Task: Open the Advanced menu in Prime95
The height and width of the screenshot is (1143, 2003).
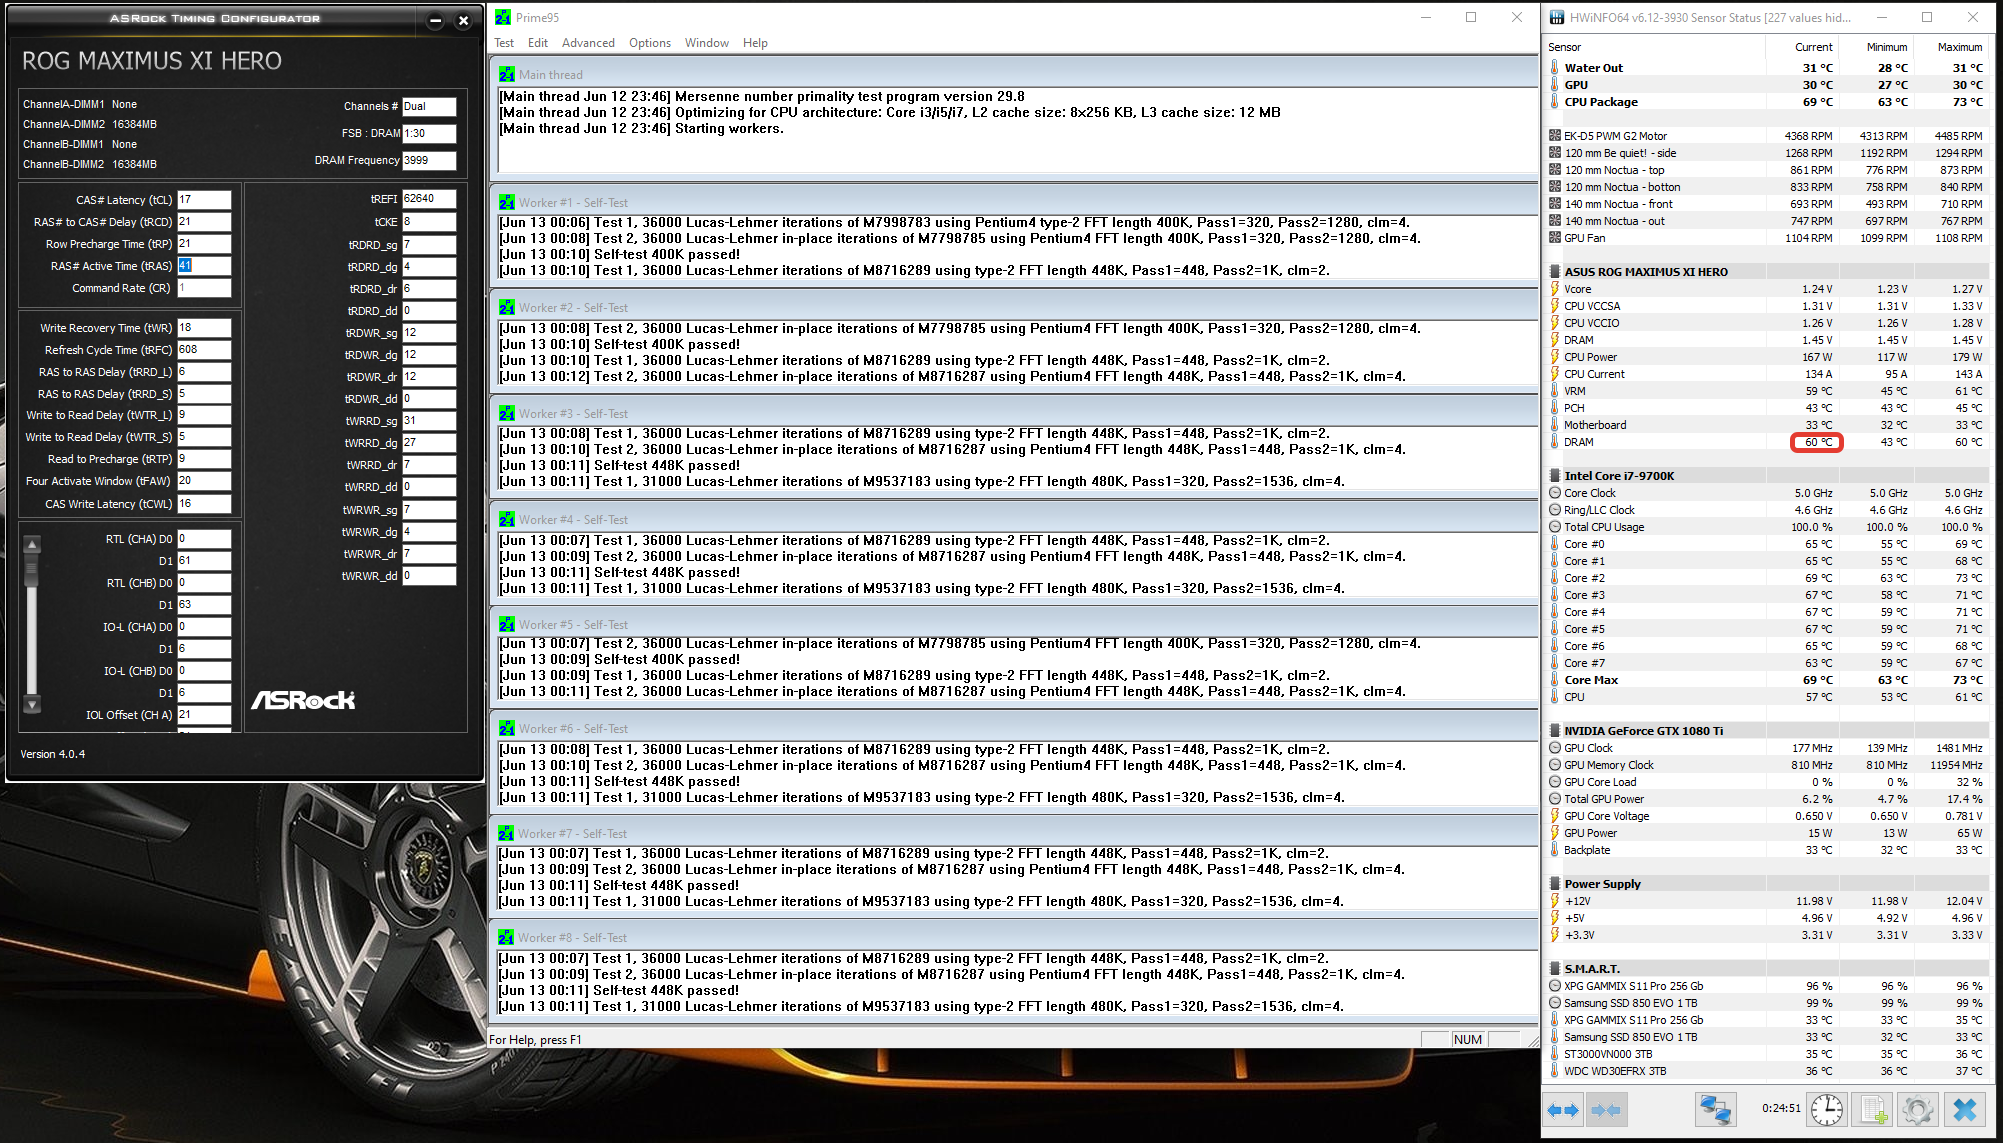Action: (588, 43)
